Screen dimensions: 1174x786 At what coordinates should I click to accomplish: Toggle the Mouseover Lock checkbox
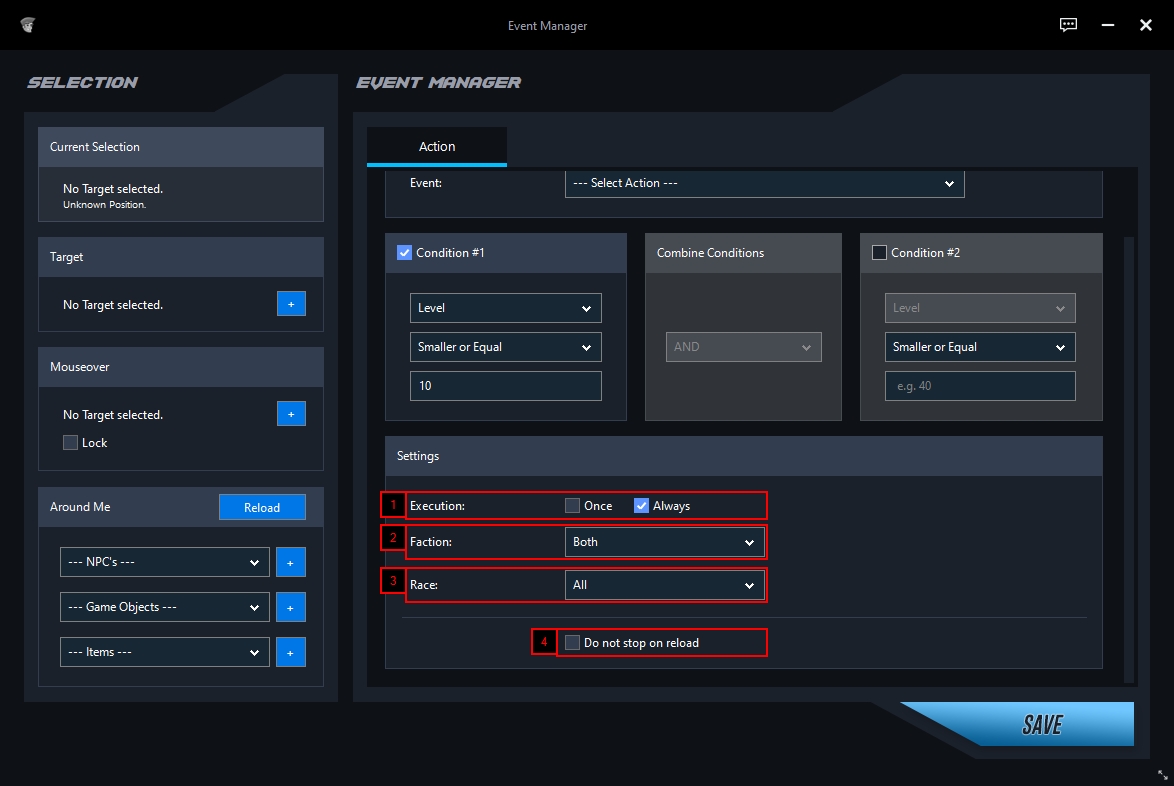70,442
